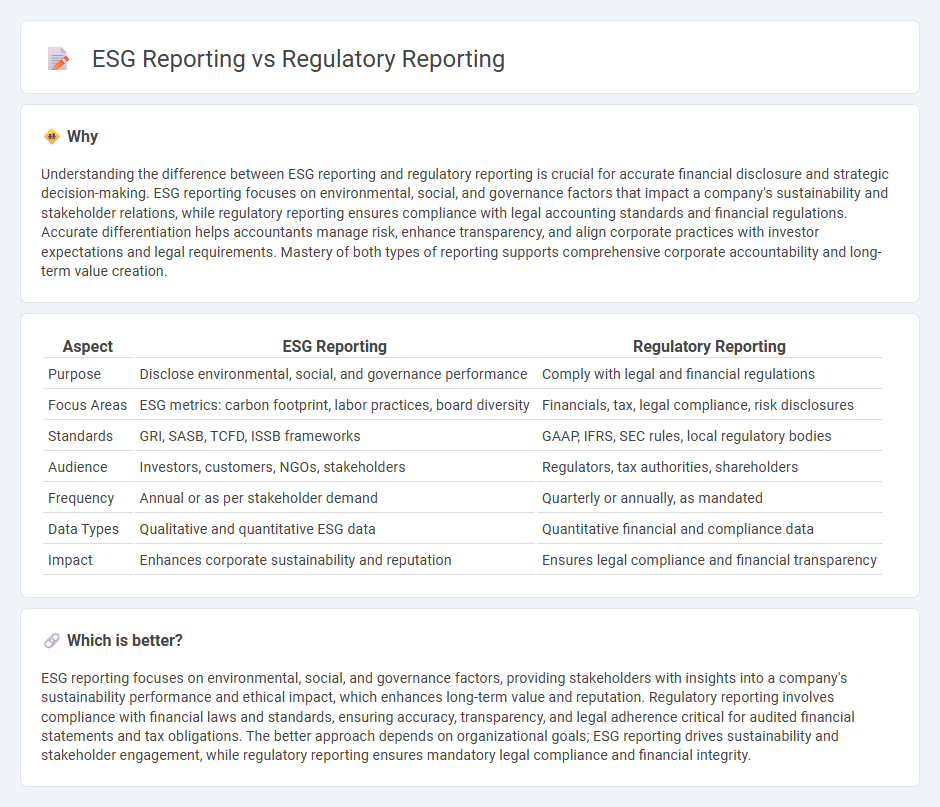Click the 'Aspect' column header
Viewport: 940px width, 807px height.
88,347
